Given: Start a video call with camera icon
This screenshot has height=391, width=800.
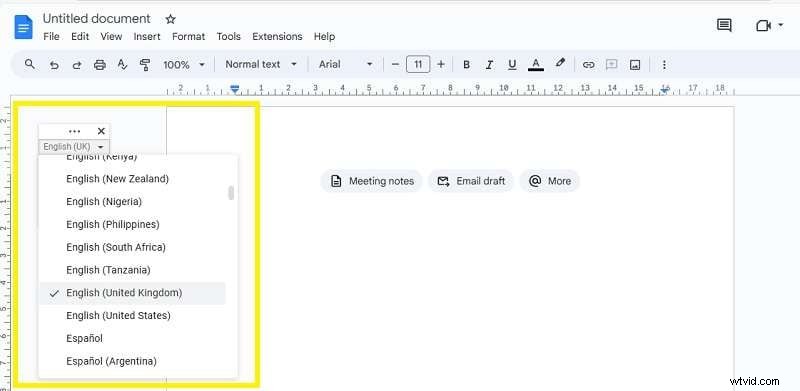Looking at the screenshot, I should (x=763, y=26).
